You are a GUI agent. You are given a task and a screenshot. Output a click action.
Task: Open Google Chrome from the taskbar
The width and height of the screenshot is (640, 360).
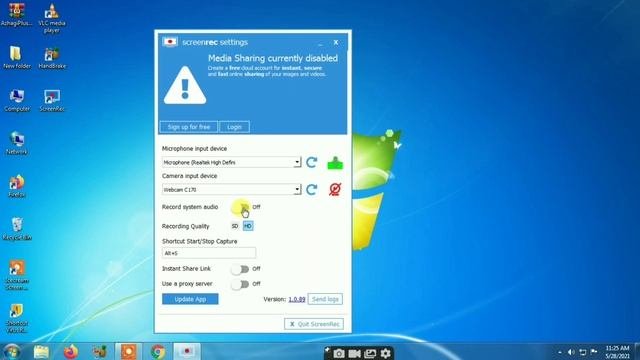pos(158,352)
